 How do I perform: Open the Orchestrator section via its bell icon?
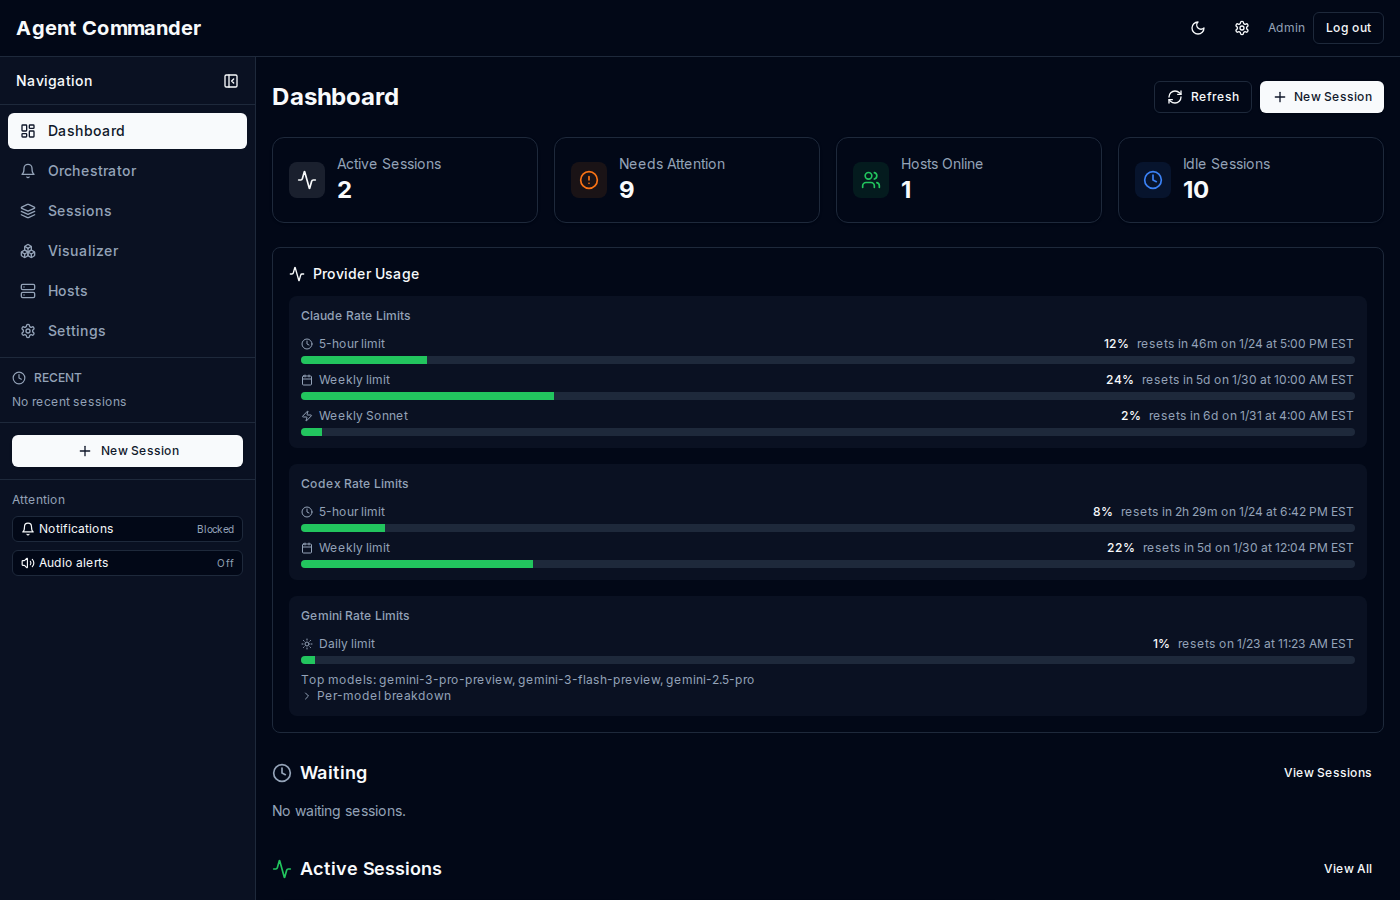[27, 171]
